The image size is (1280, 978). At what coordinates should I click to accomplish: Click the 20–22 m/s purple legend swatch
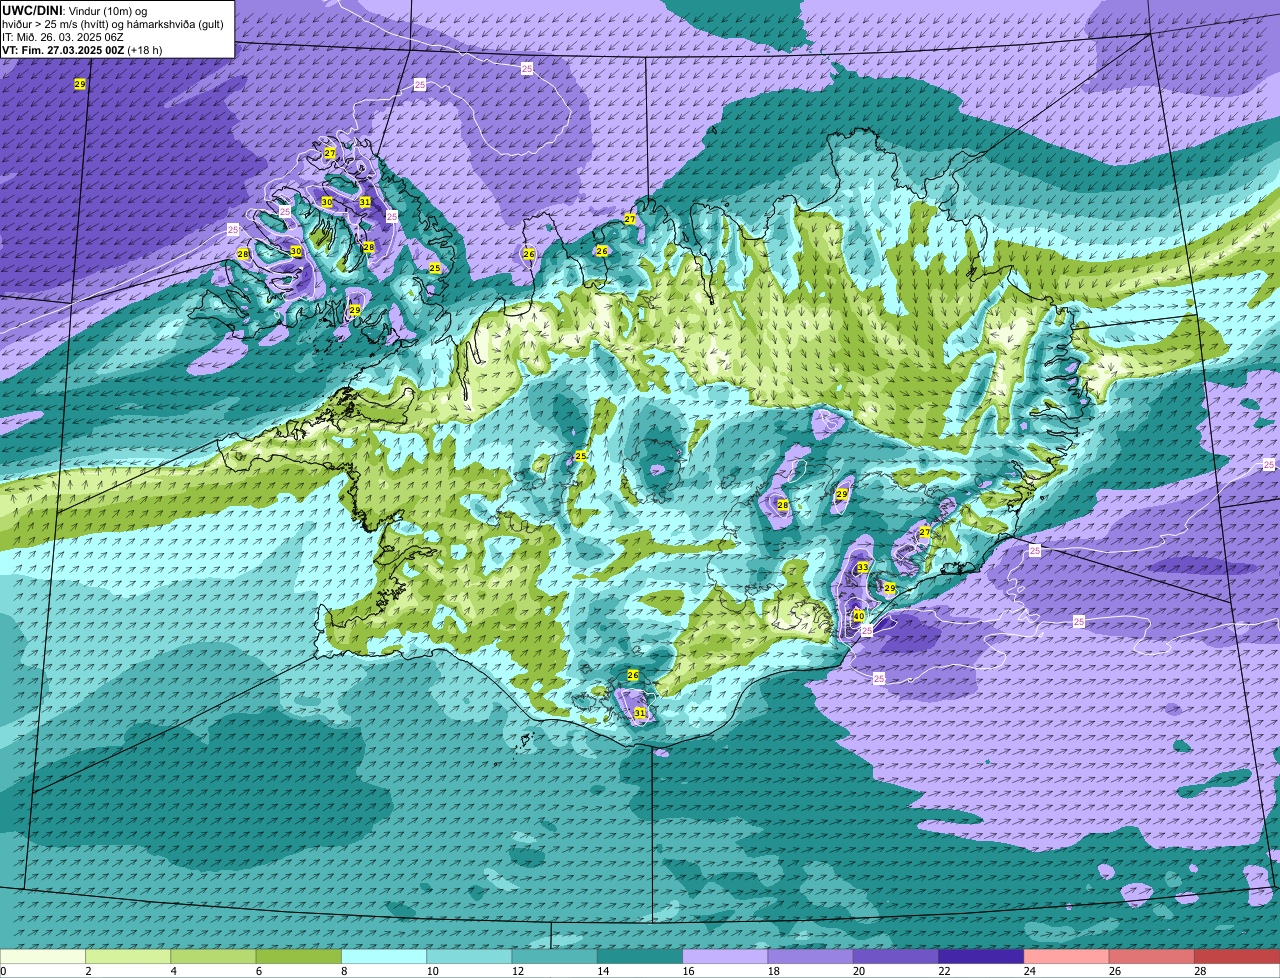[x=896, y=956]
